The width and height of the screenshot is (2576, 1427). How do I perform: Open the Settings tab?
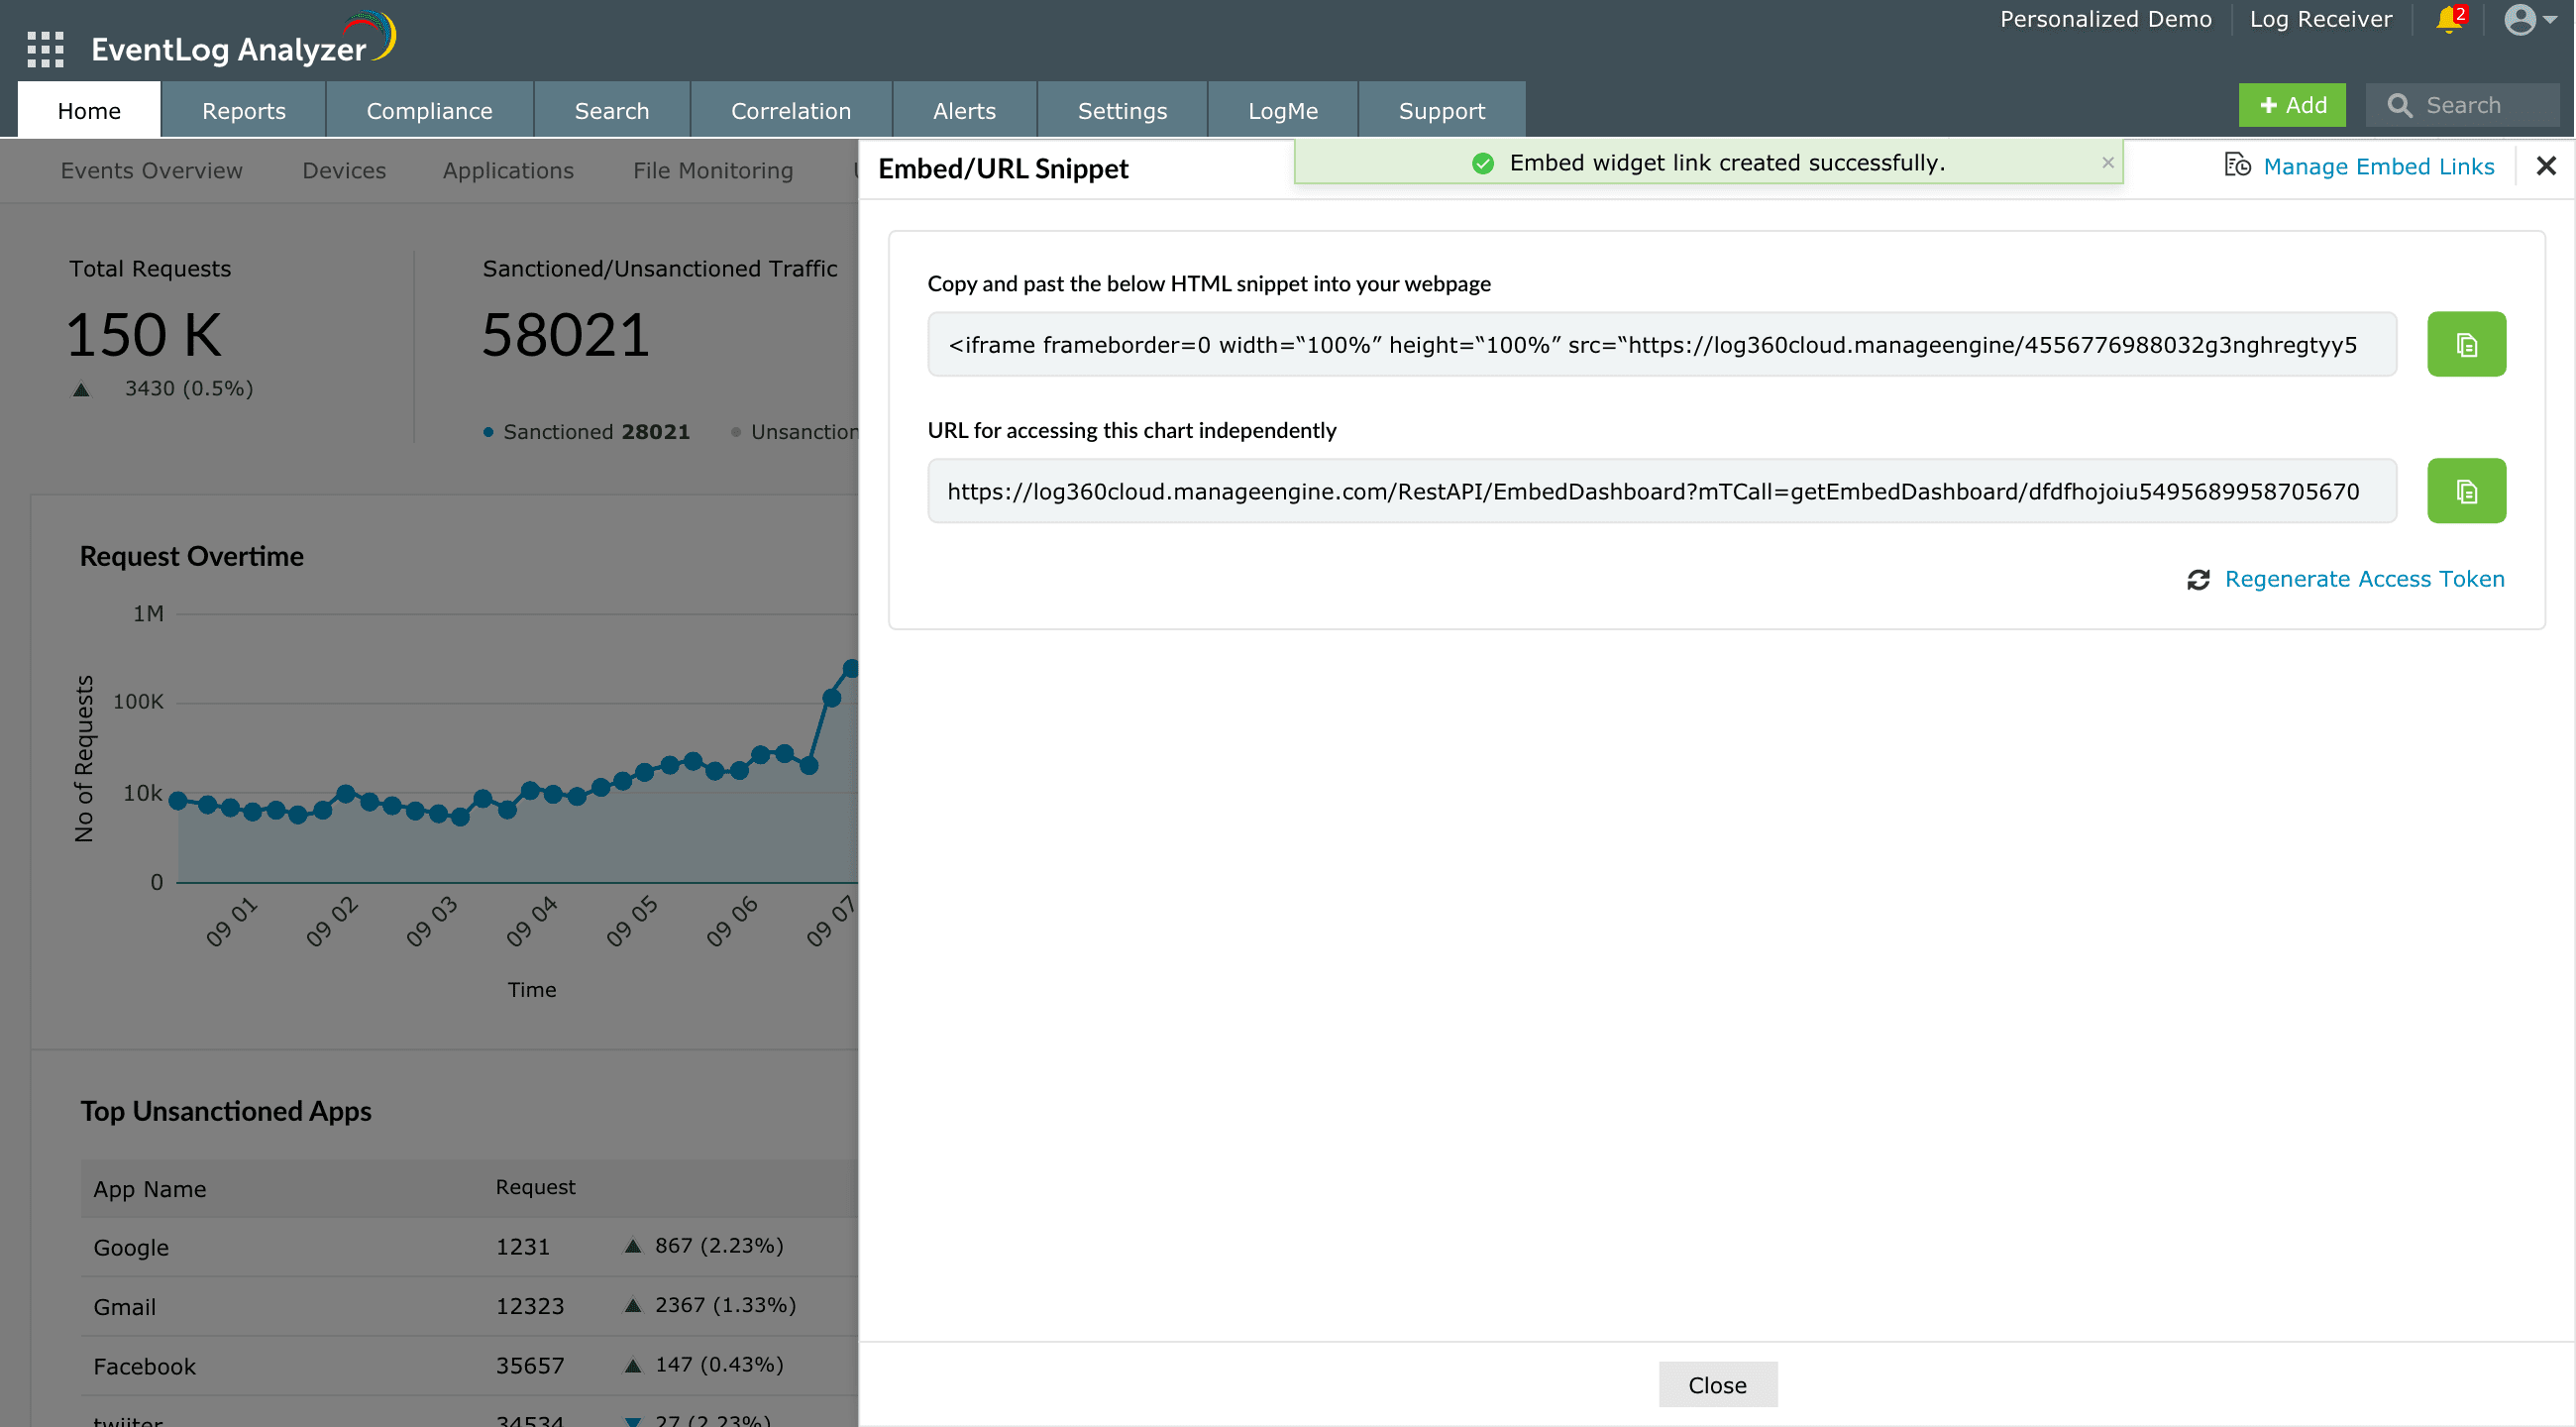(1121, 110)
